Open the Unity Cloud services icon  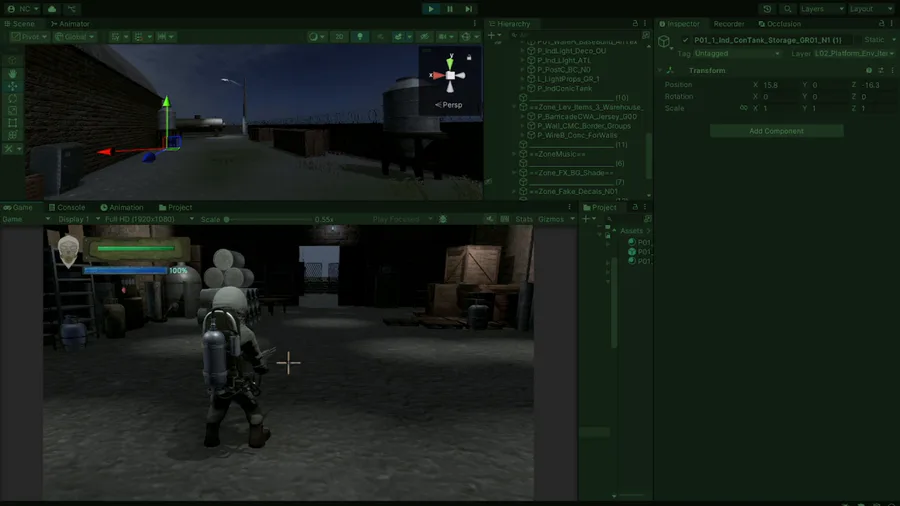[x=52, y=9]
